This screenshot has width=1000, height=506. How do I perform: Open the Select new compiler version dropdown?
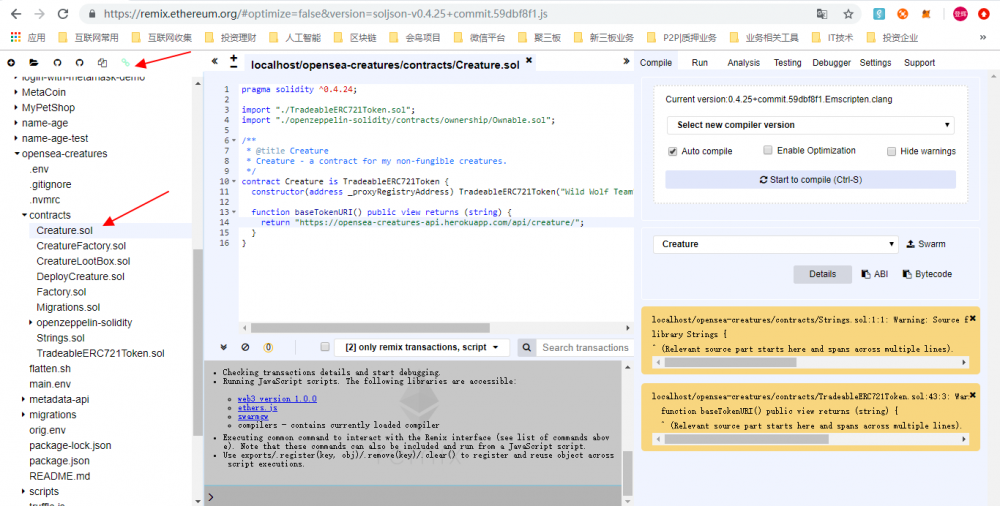(810, 125)
